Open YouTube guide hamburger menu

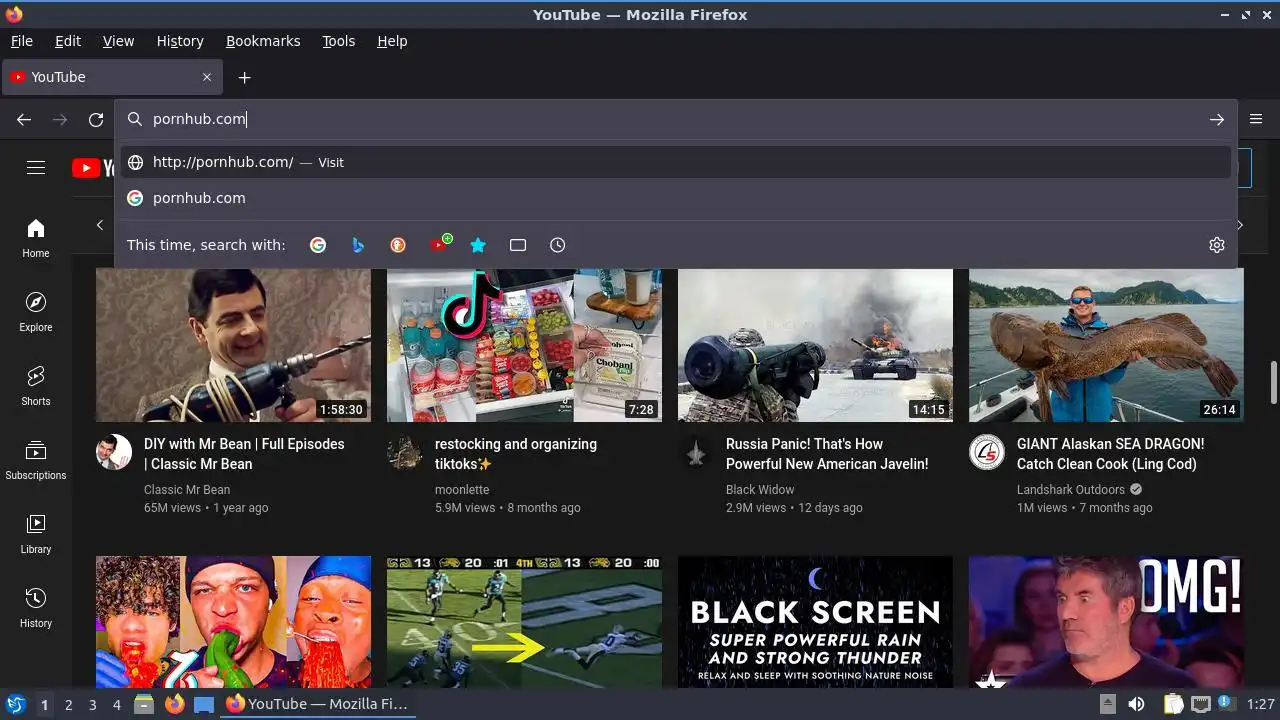click(36, 168)
